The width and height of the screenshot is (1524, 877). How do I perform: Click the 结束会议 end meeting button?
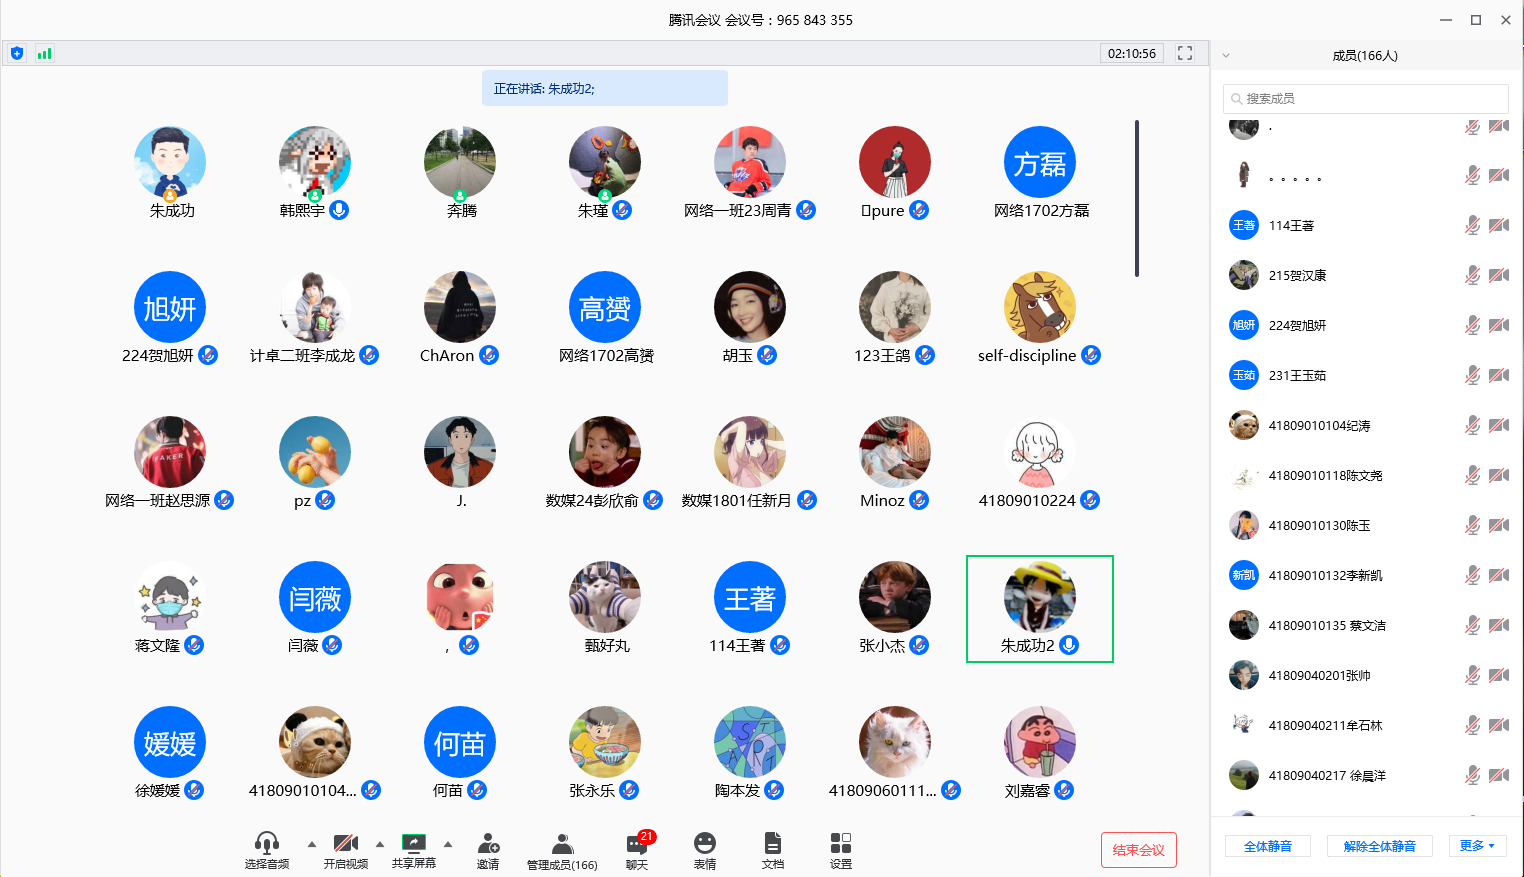click(1138, 850)
